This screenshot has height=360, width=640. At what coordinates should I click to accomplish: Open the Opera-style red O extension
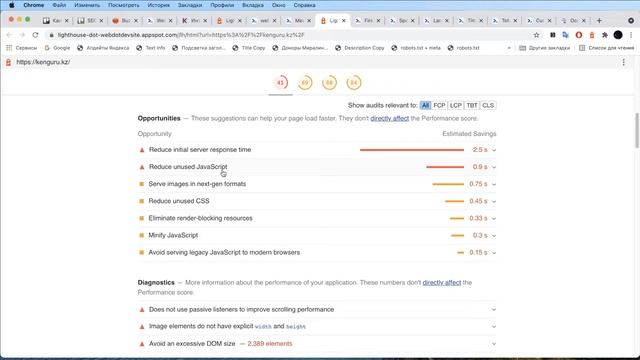pyautogui.click(x=579, y=35)
